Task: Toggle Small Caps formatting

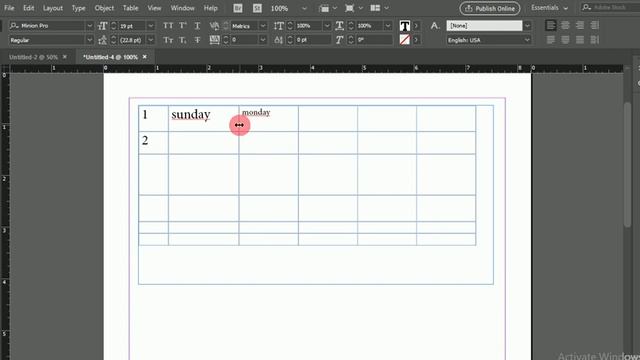Action: coord(168,40)
